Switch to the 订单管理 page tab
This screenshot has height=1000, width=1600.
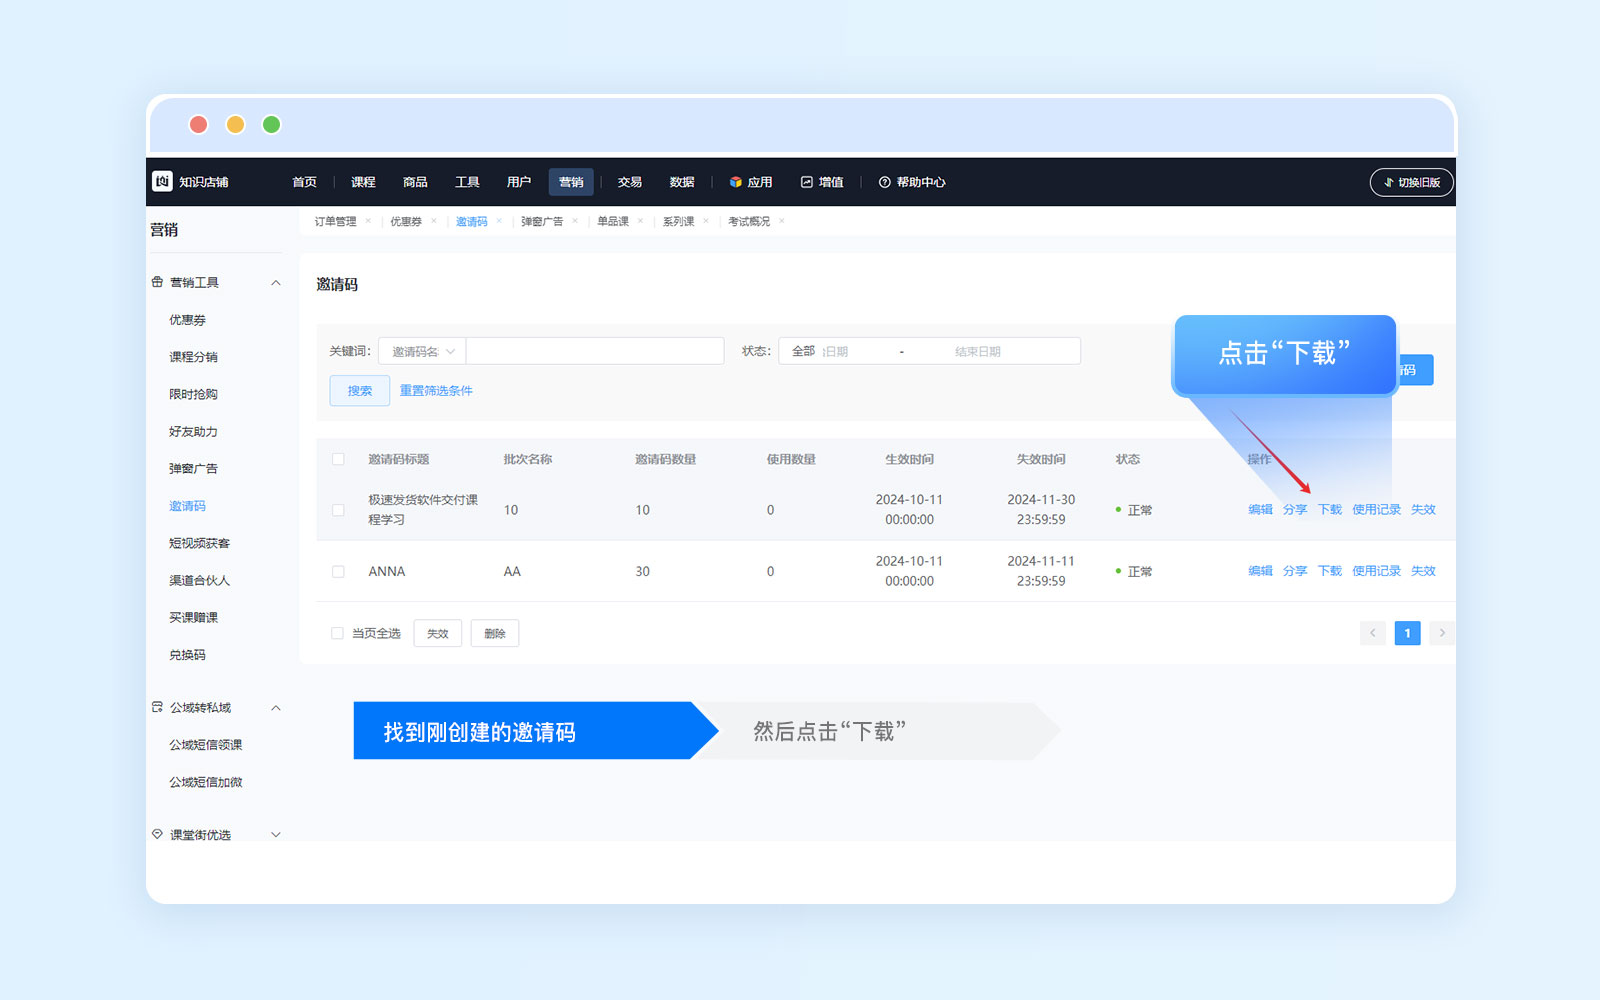point(336,221)
